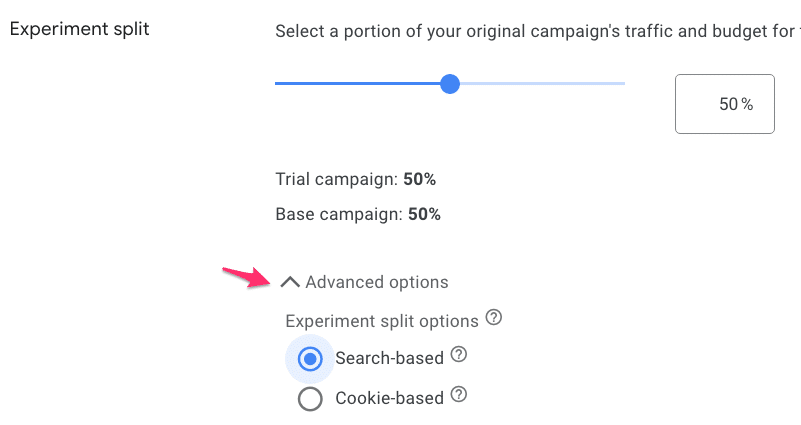
Task: Click the filled blue portion of slider track
Action: [x=358, y=84]
